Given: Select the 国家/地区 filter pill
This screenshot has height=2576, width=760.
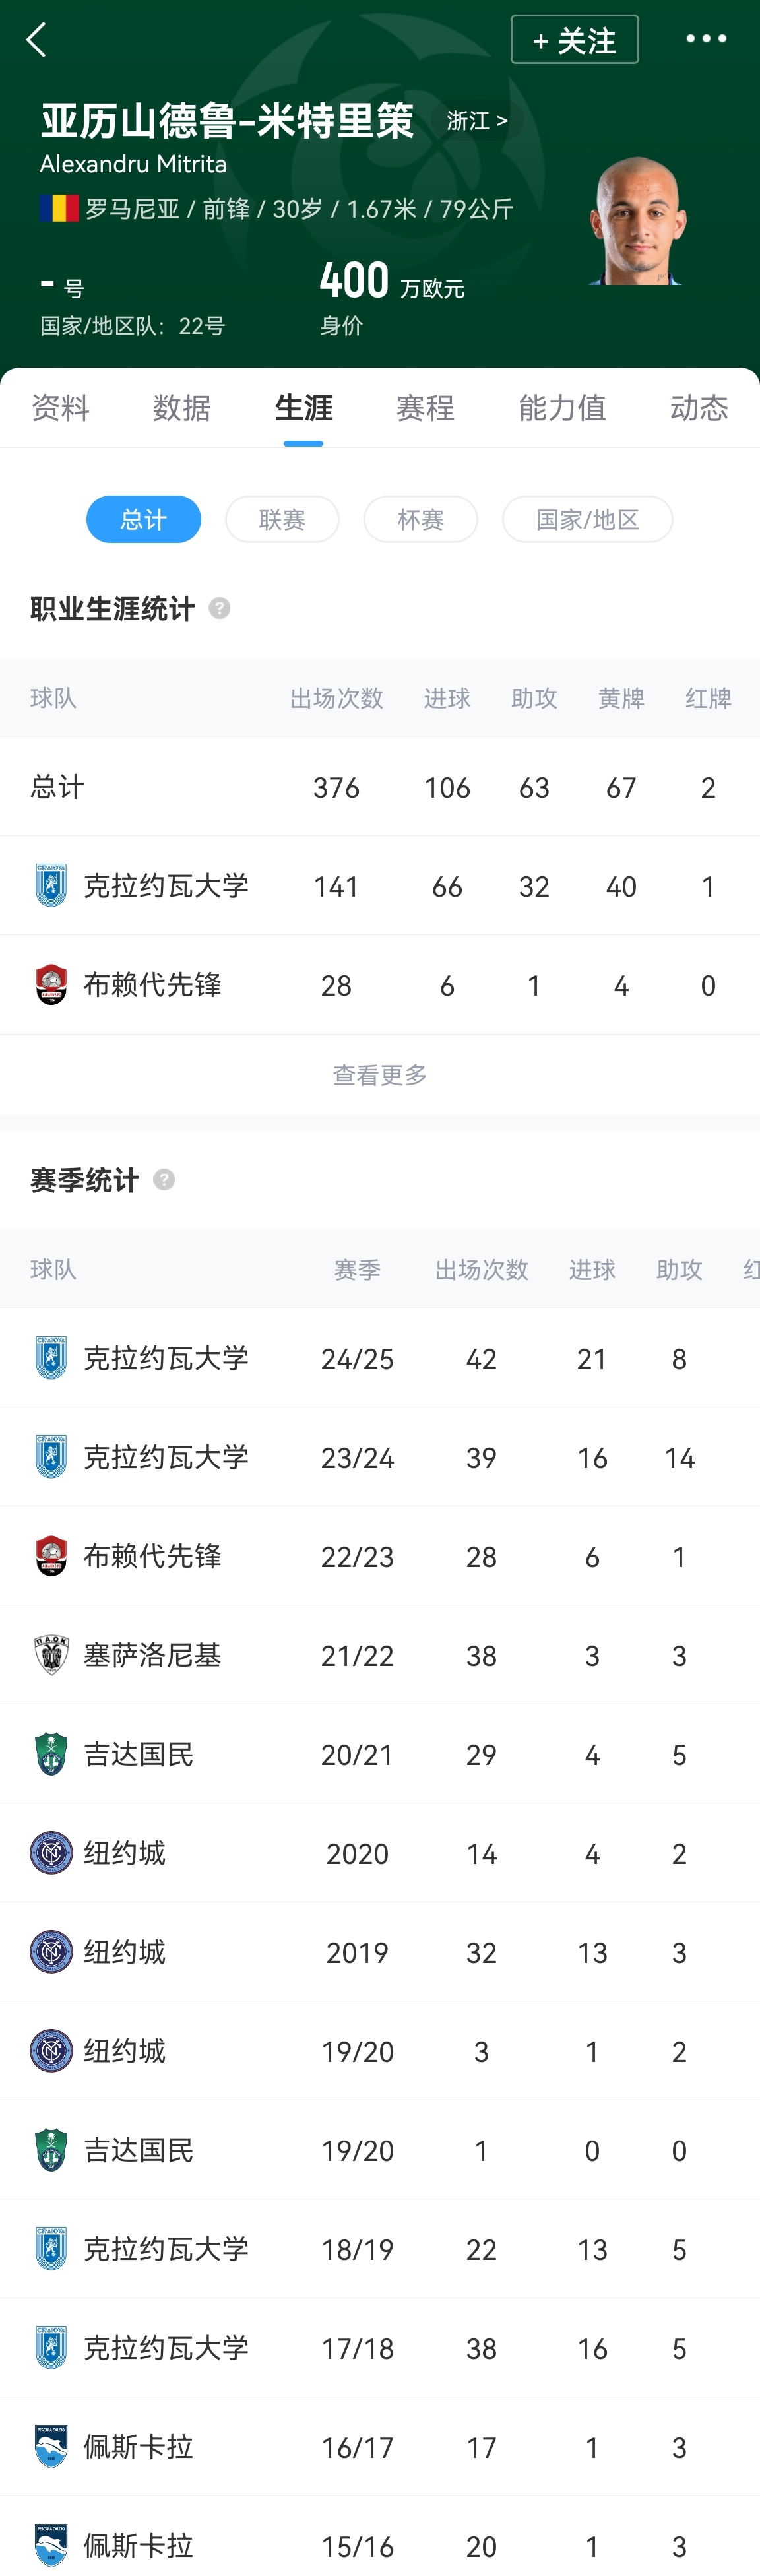Looking at the screenshot, I should point(587,519).
